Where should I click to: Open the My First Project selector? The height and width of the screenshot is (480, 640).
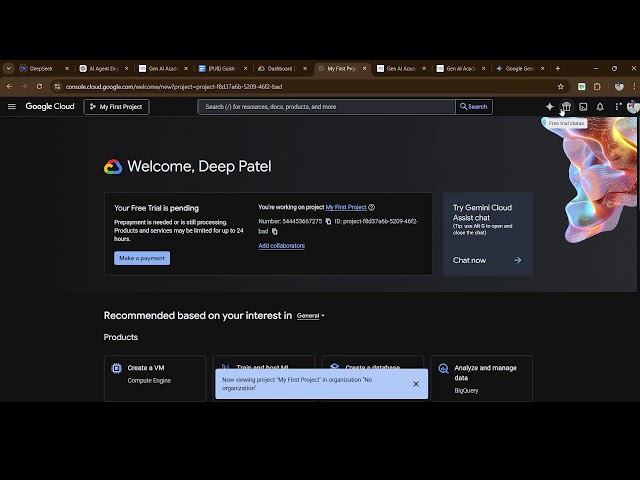116,107
